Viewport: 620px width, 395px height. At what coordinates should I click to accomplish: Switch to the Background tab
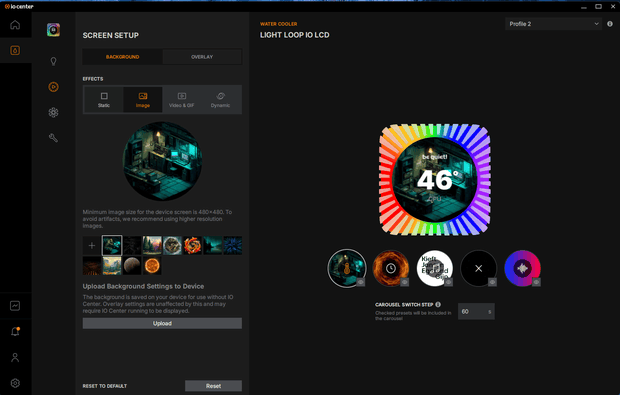[123, 57]
